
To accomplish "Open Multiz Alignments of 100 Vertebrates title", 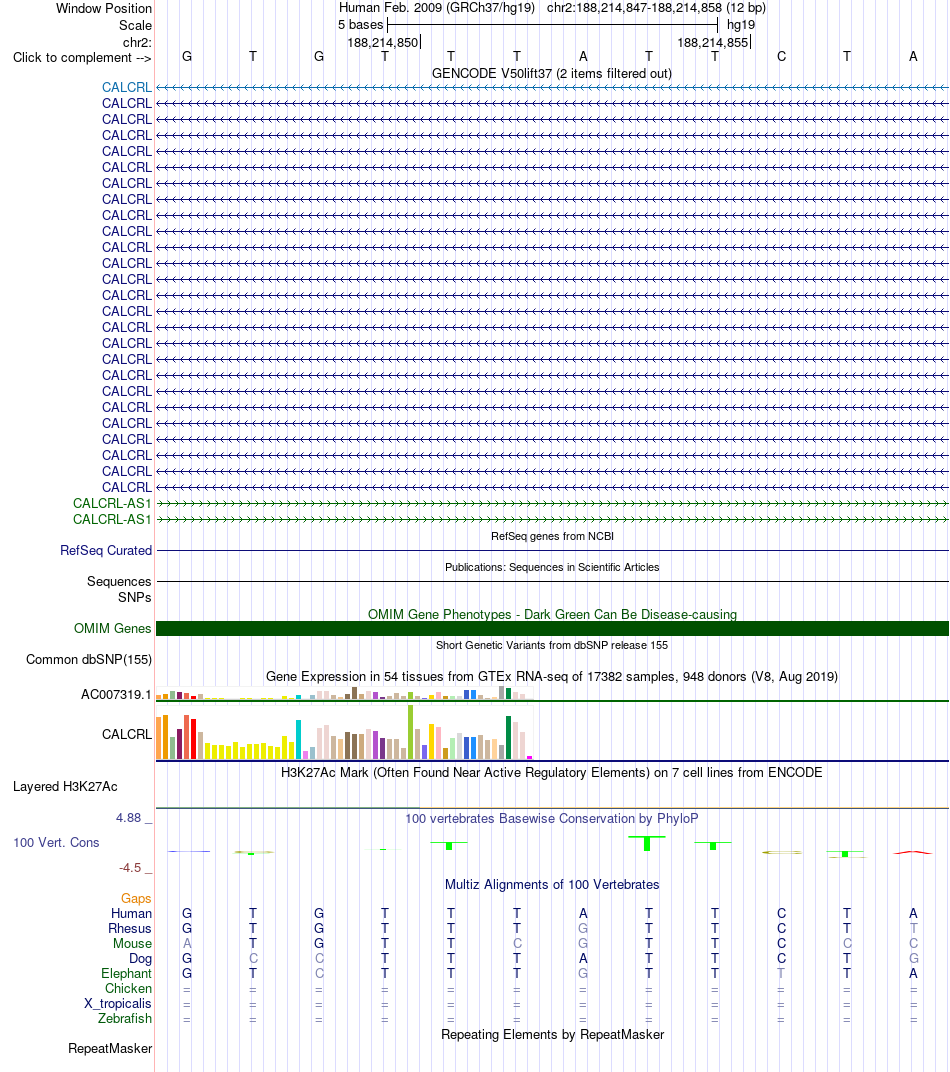I will [552, 884].
